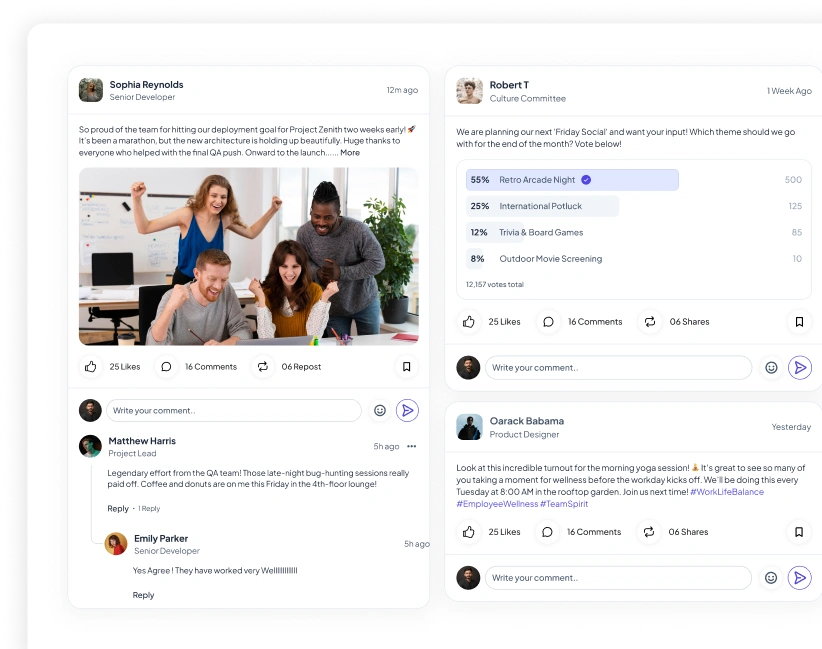Open emoji picker under Oarack Babama's post
The image size is (822, 649).
coord(771,578)
